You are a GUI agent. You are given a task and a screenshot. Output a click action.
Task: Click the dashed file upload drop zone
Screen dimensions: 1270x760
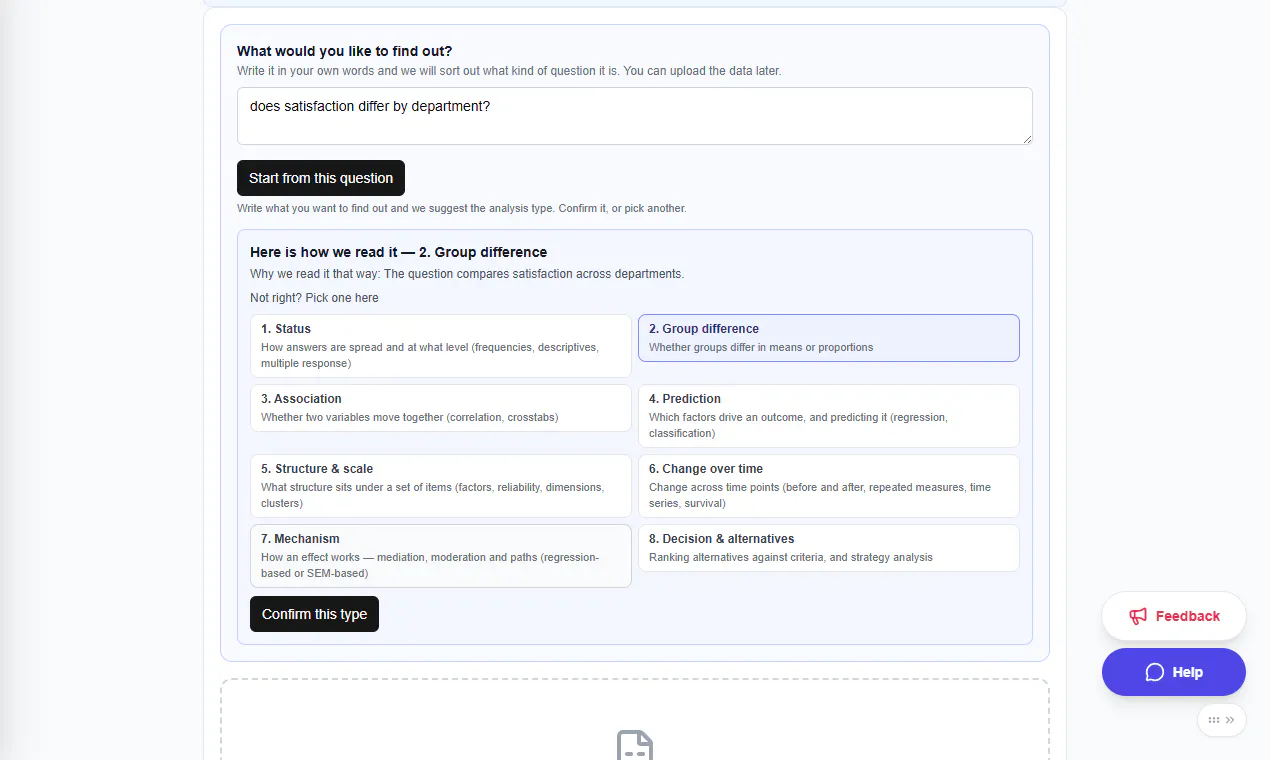point(635,720)
